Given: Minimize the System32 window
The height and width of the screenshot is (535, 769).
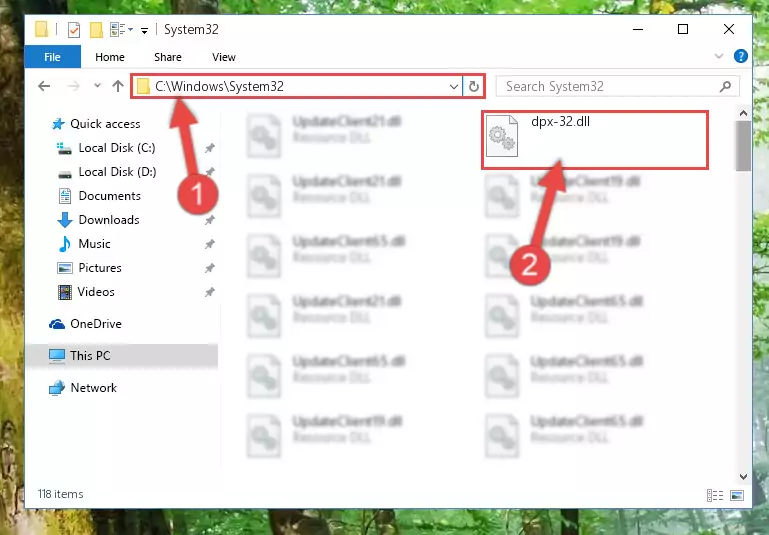Looking at the screenshot, I should pos(638,29).
